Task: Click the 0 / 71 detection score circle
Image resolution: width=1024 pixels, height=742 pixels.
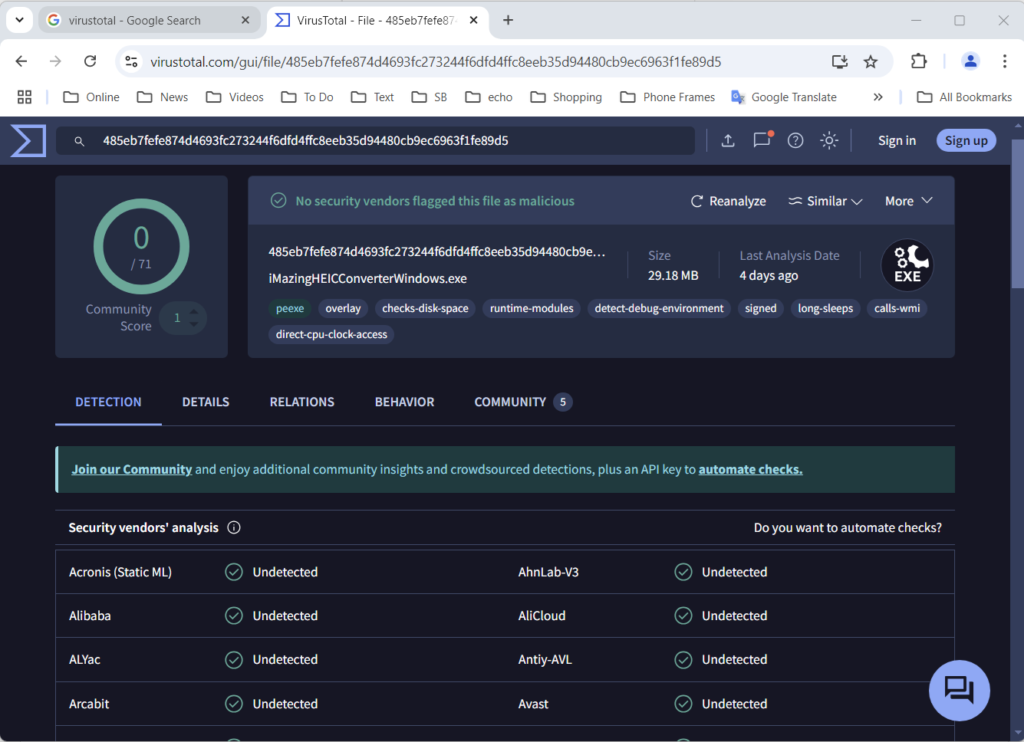Action: click(141, 247)
